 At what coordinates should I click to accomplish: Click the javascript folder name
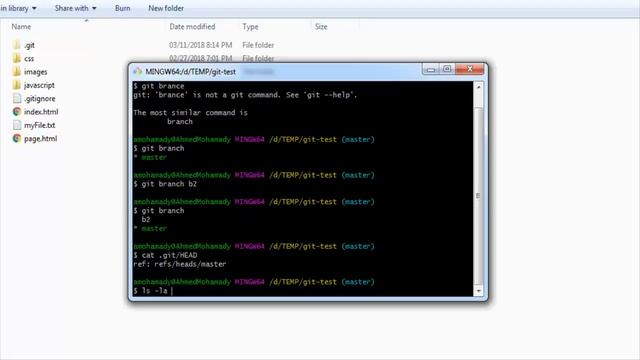[x=39, y=85]
